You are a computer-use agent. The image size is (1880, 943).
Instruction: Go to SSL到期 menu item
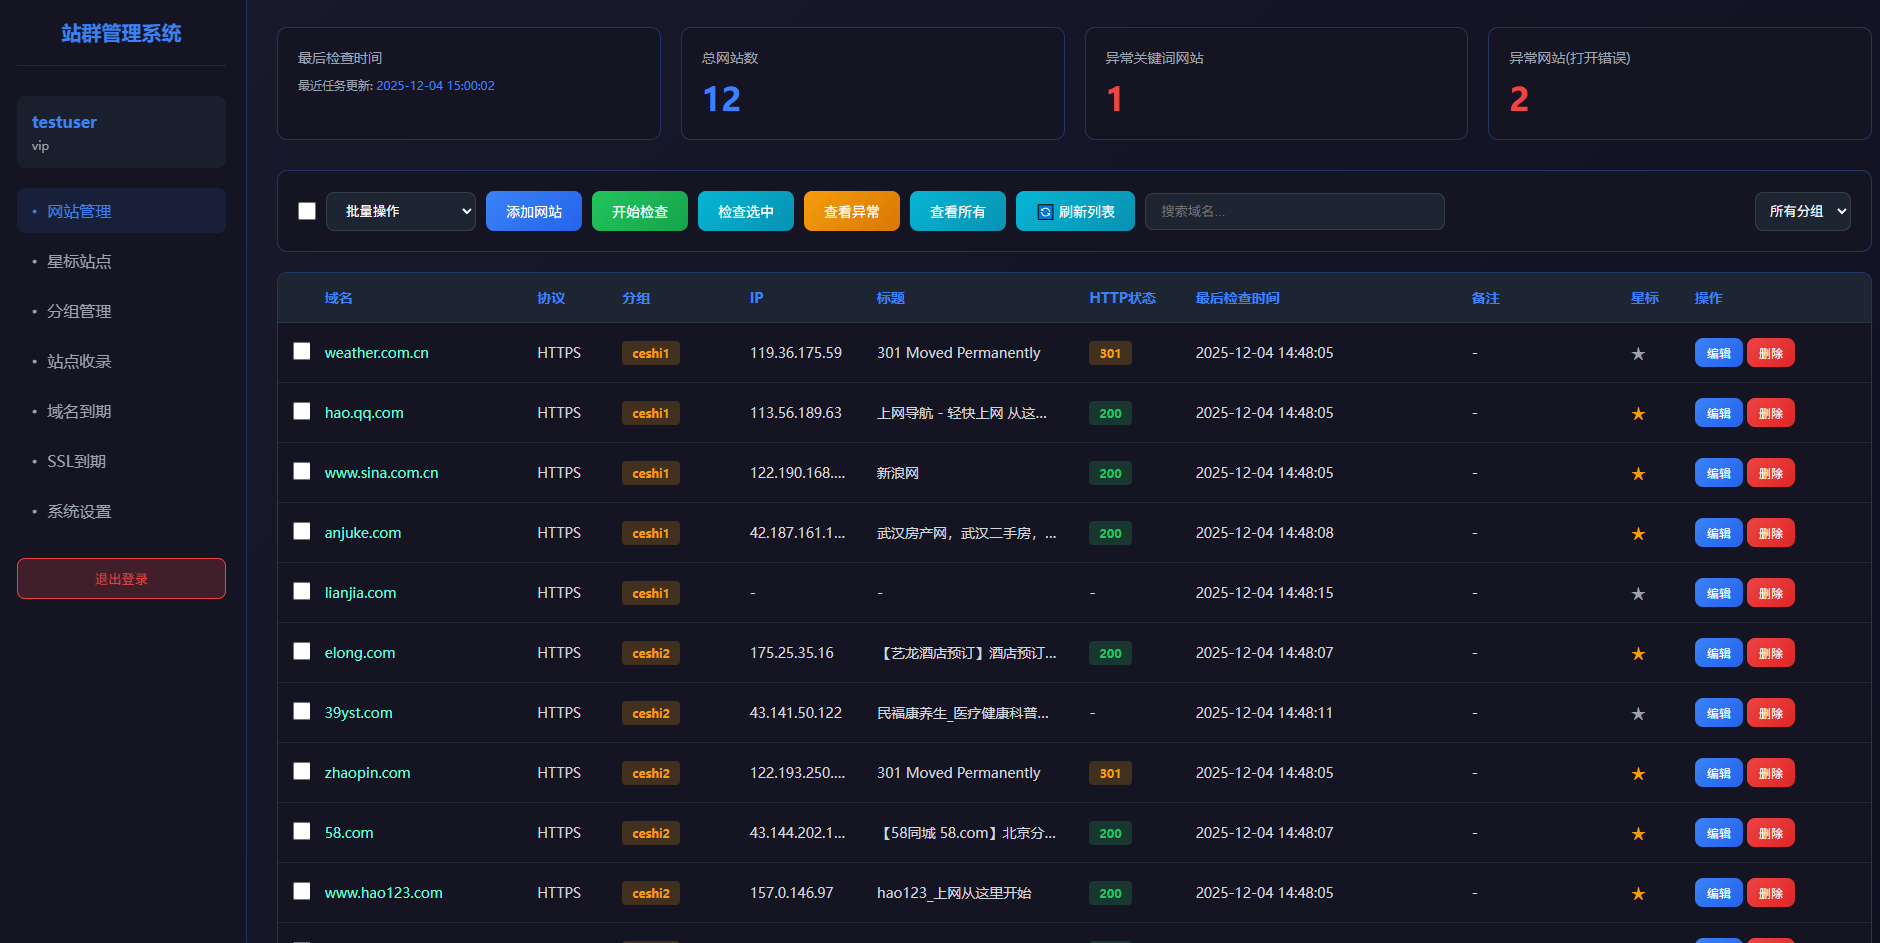click(76, 461)
